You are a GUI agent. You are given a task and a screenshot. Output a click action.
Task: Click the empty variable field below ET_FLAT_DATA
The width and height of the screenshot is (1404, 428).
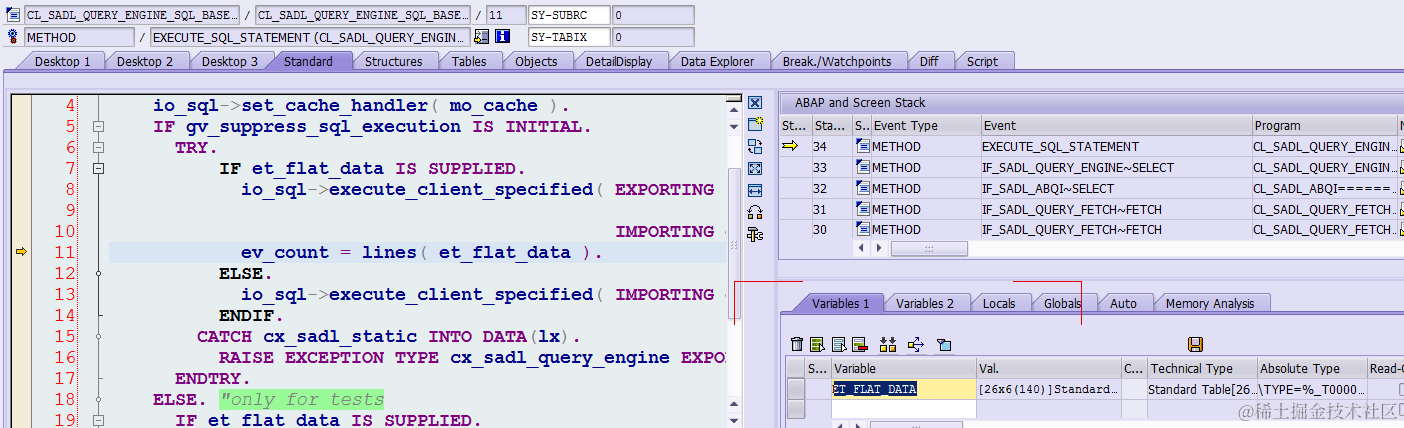903,408
